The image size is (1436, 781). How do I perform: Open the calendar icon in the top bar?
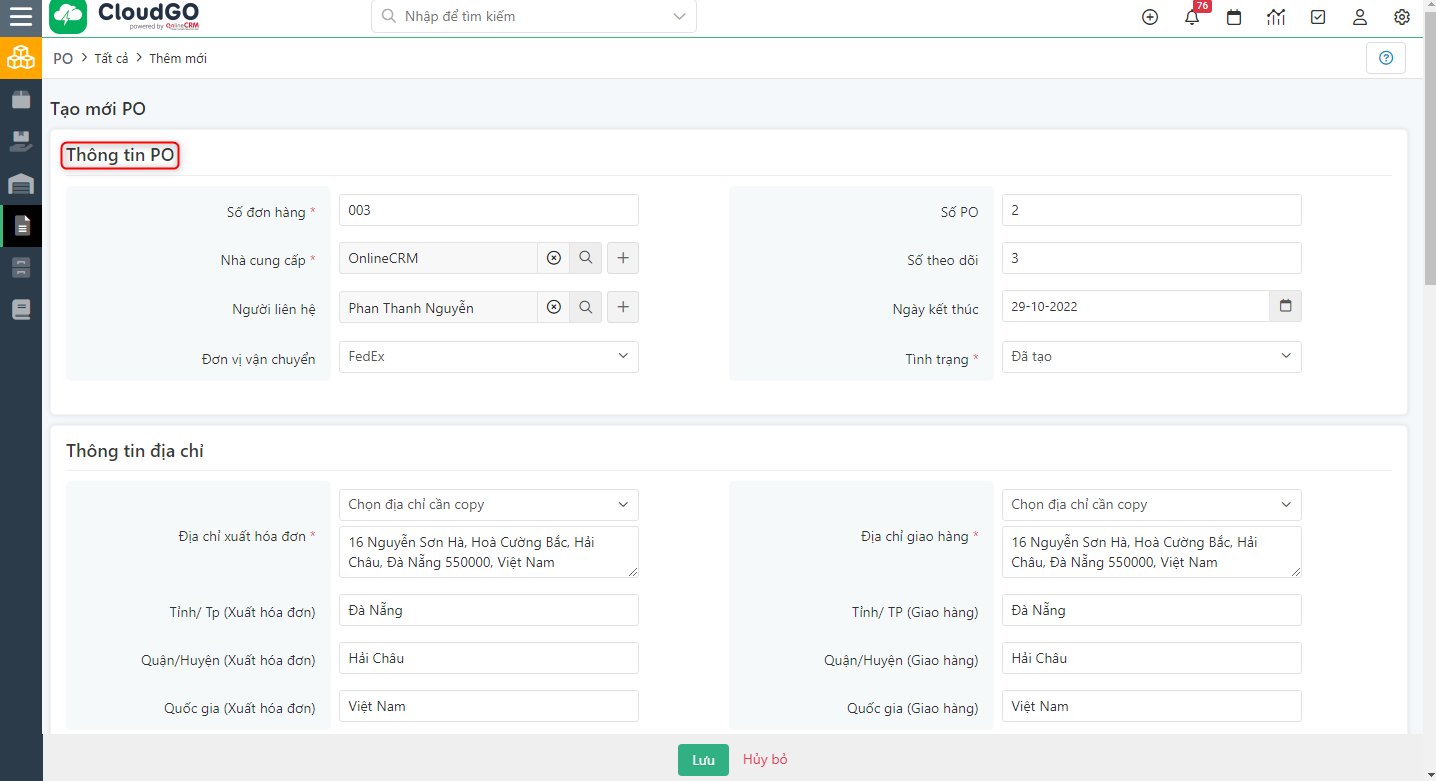[1233, 17]
